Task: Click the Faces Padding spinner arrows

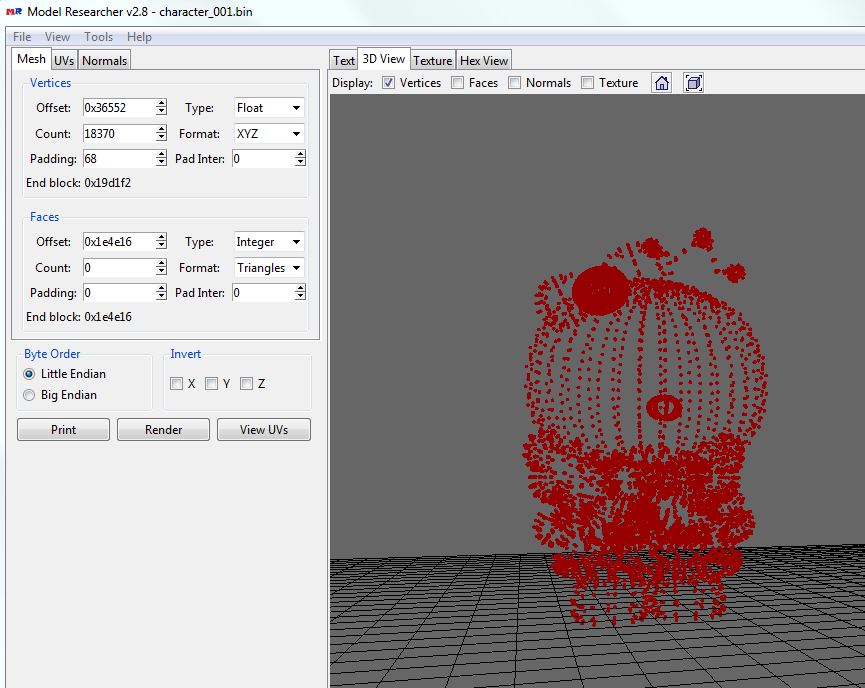Action: tap(161, 293)
